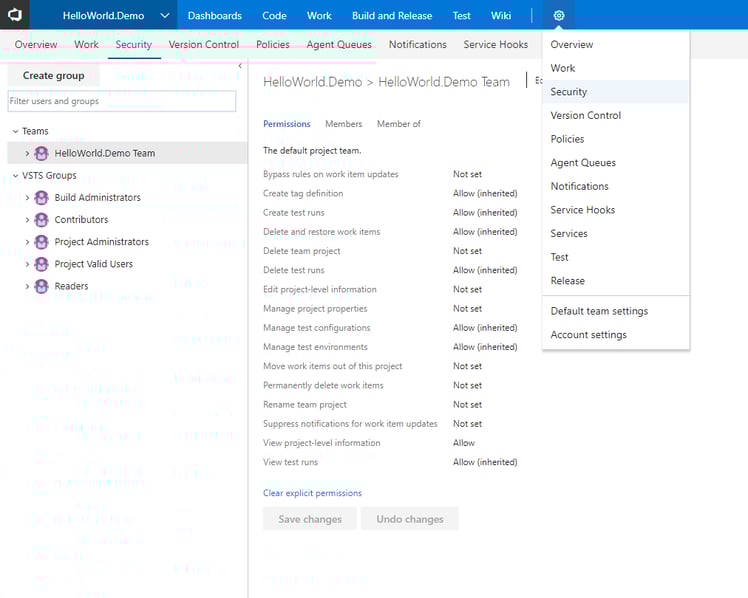Click the Build Administrators group icon

point(42,197)
